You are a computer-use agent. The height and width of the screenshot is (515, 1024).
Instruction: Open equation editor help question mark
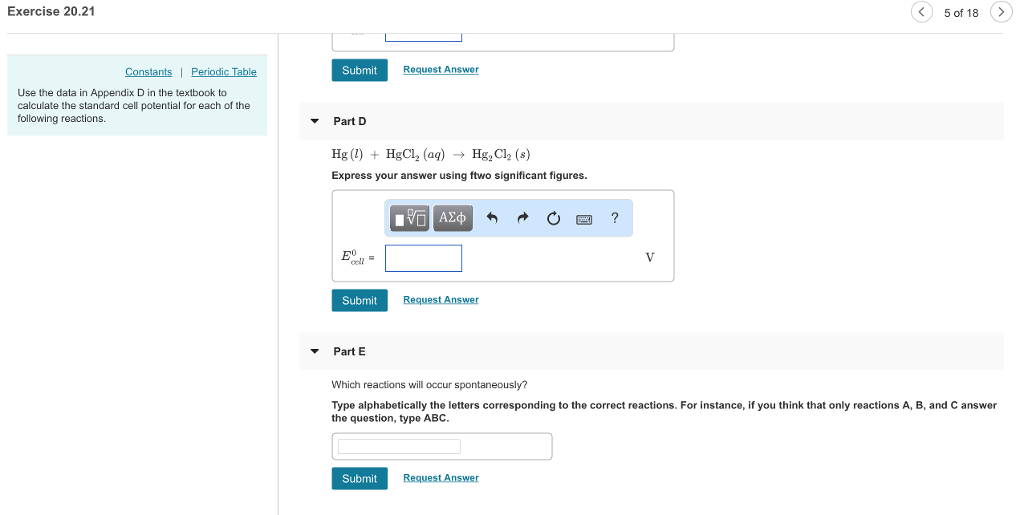pyautogui.click(x=615, y=218)
